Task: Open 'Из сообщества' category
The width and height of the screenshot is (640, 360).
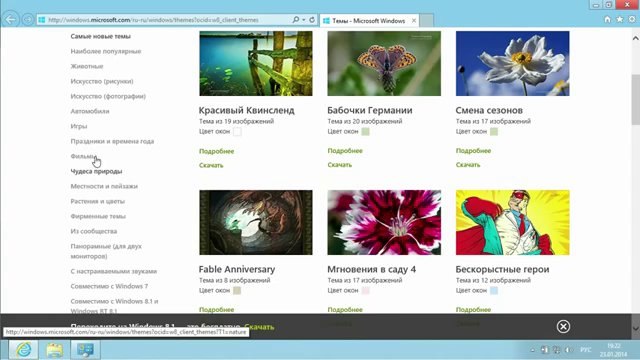Action: (x=93, y=231)
